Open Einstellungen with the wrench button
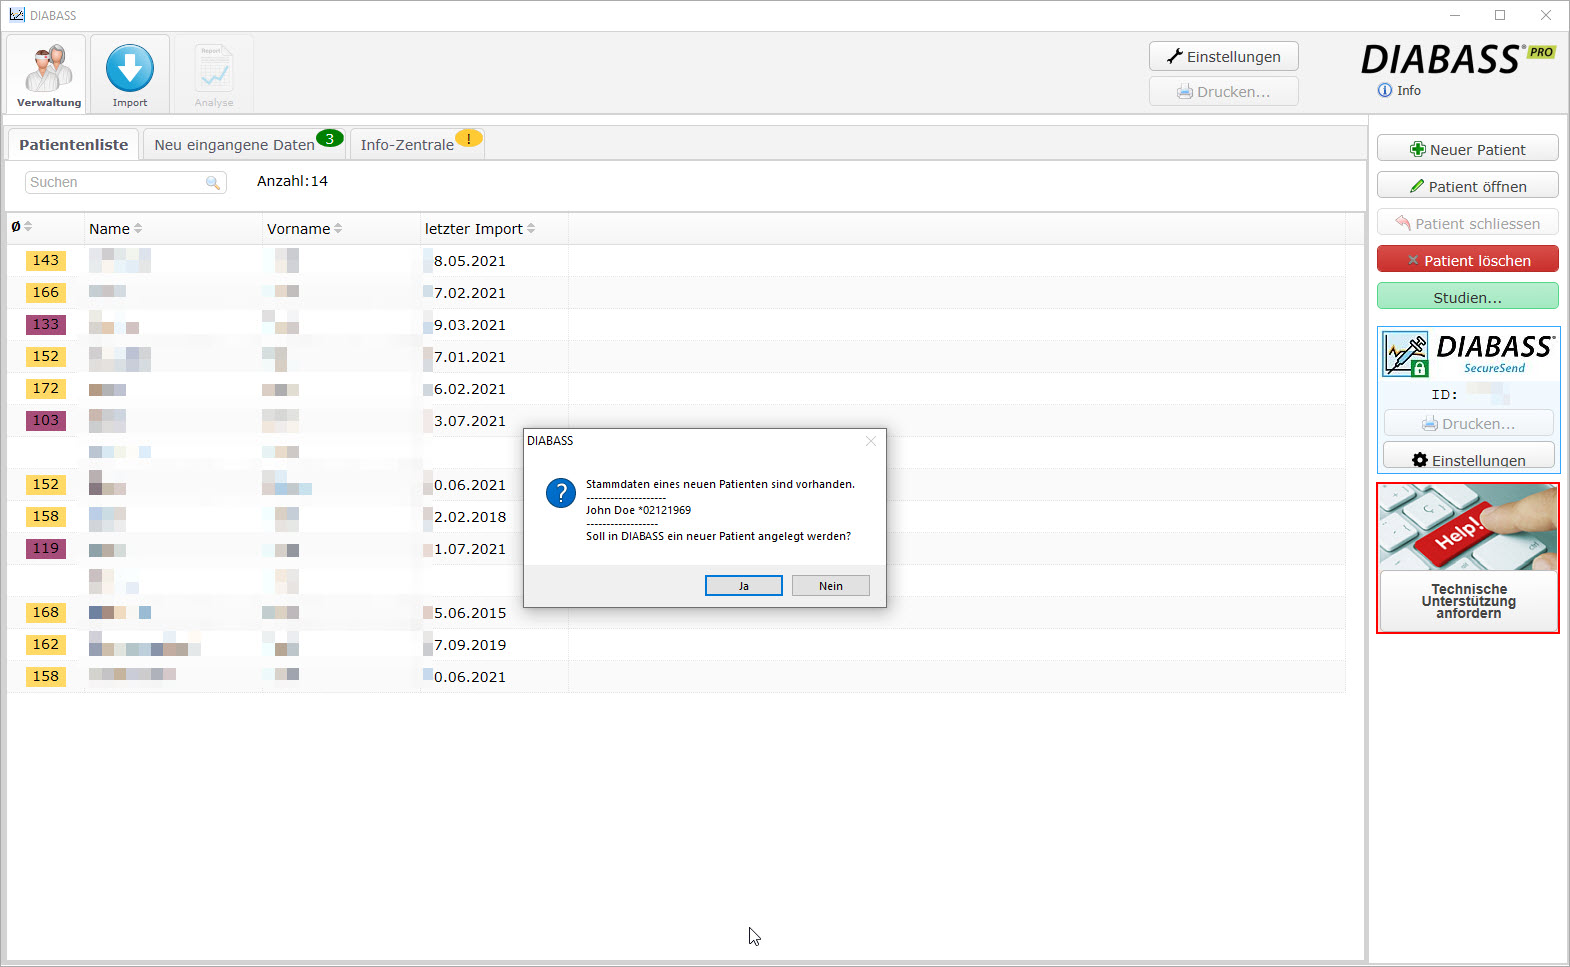Image resolution: width=1570 pixels, height=967 pixels. pyautogui.click(x=1223, y=56)
